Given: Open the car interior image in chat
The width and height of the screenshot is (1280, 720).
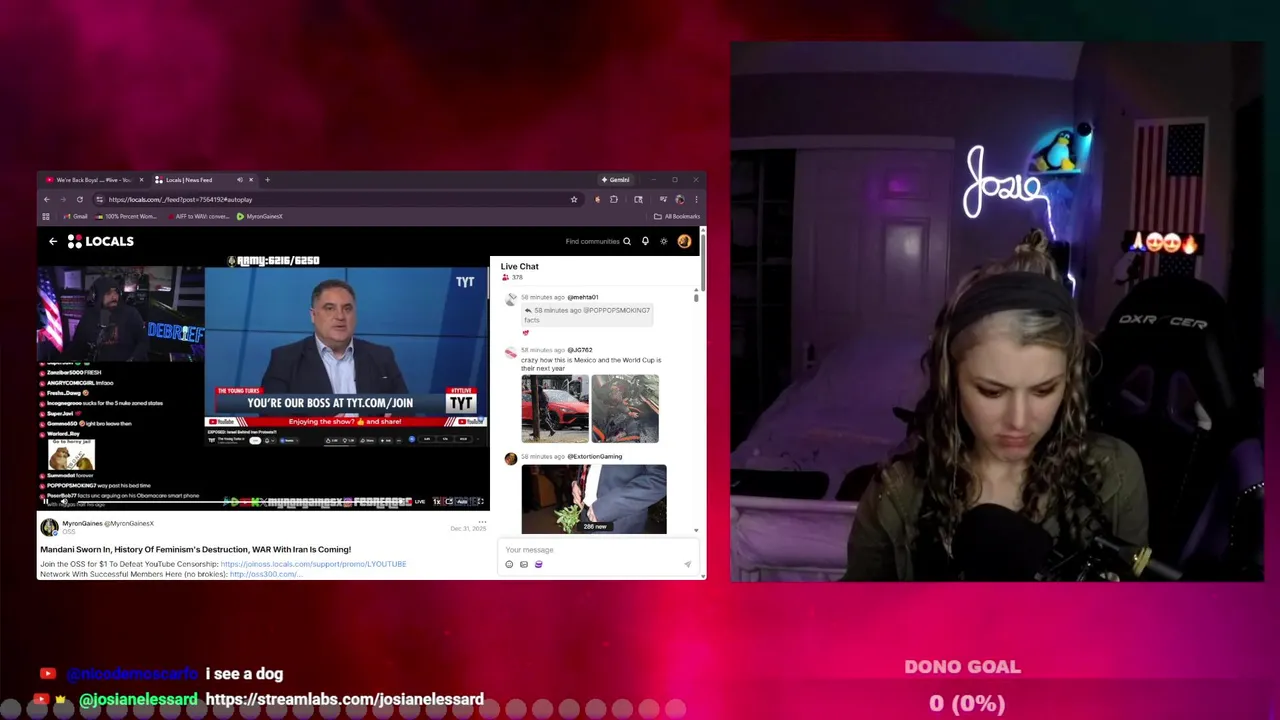Looking at the screenshot, I should point(625,409).
